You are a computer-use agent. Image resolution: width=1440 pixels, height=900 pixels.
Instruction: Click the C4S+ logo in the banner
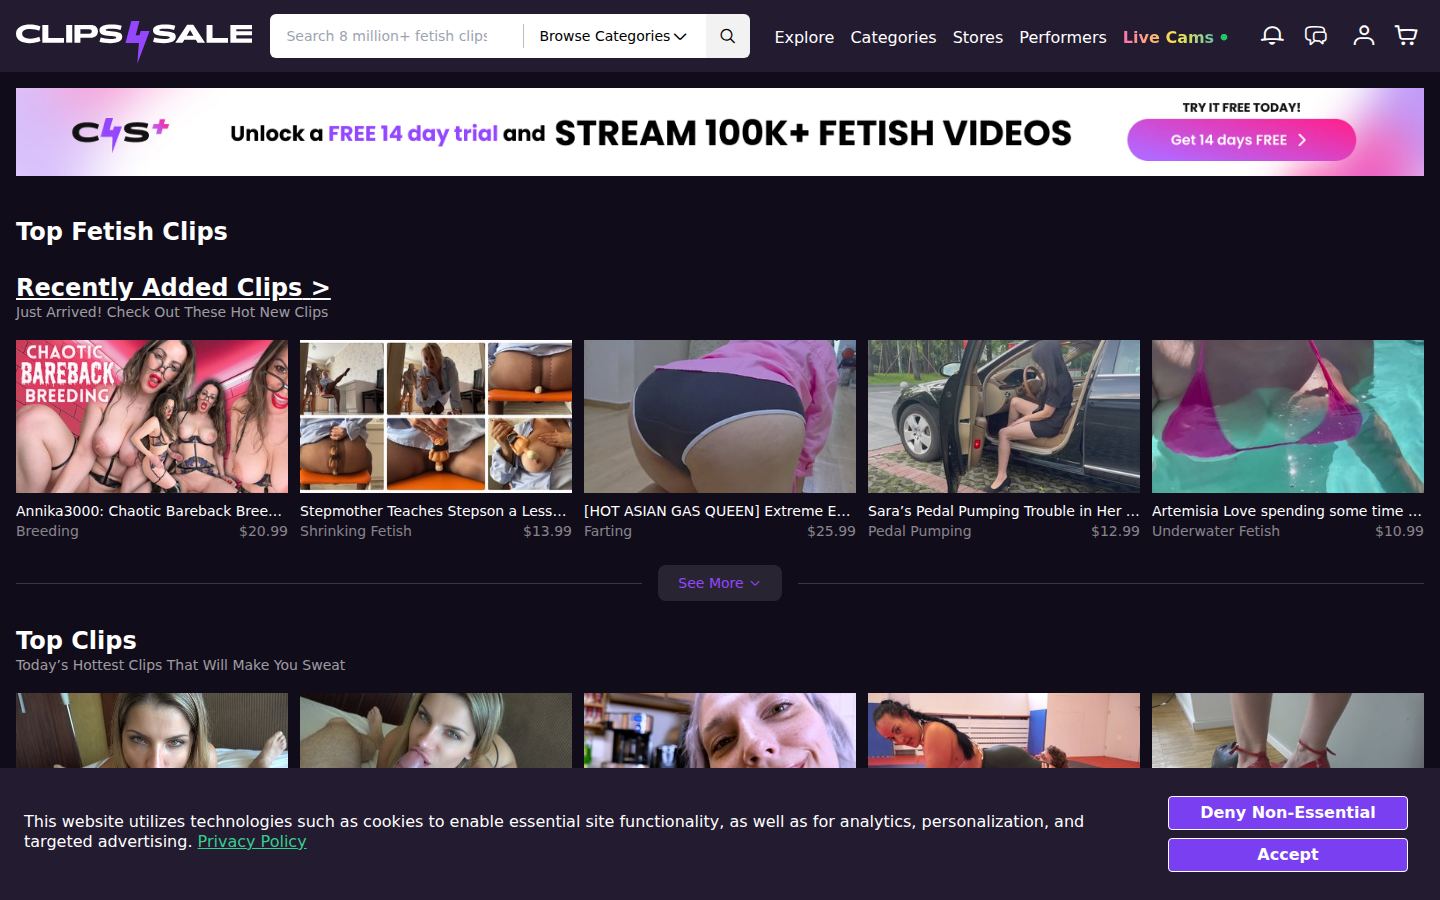pos(120,133)
